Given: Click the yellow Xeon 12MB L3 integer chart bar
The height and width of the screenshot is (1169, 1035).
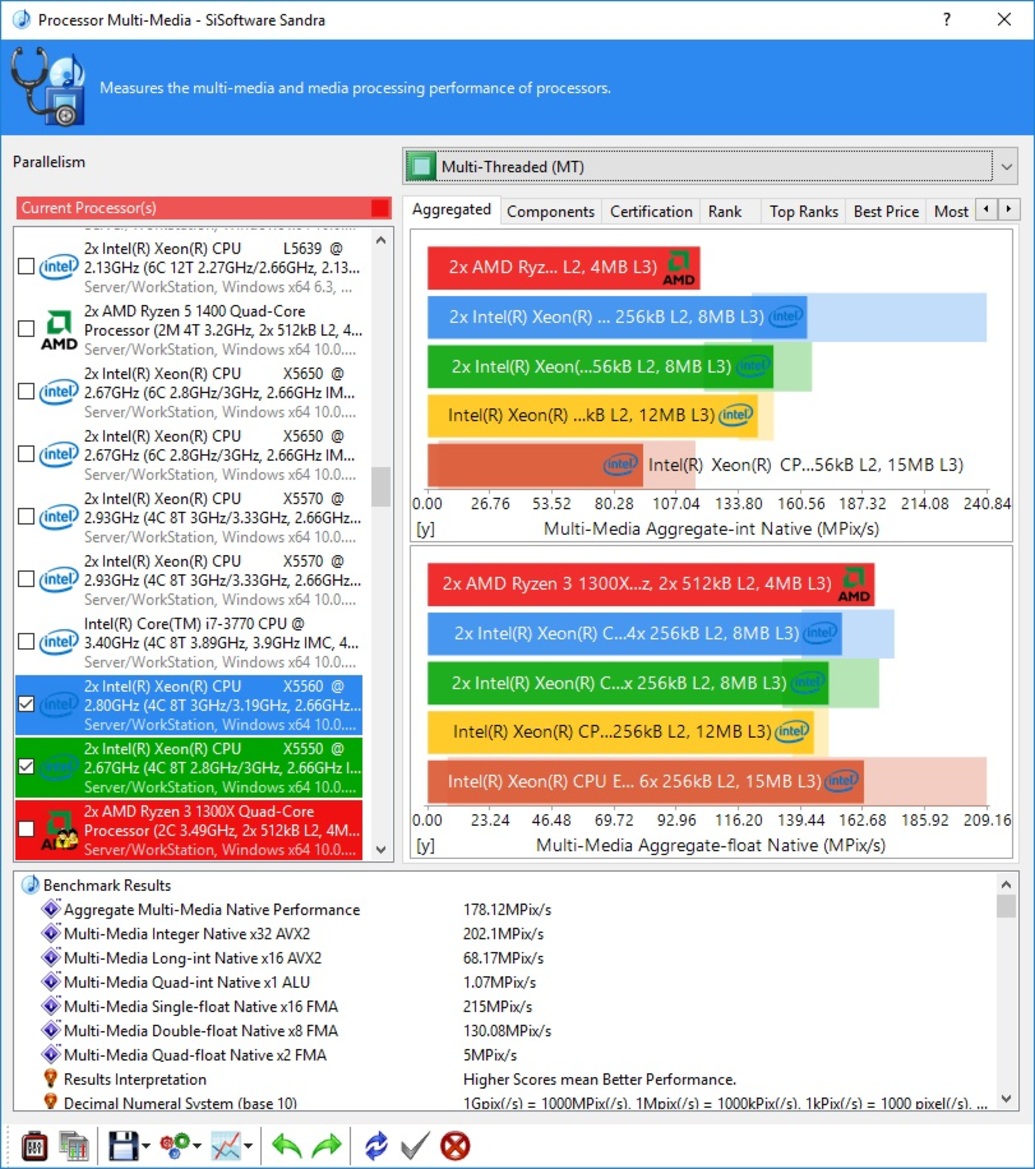Looking at the screenshot, I should (592, 415).
